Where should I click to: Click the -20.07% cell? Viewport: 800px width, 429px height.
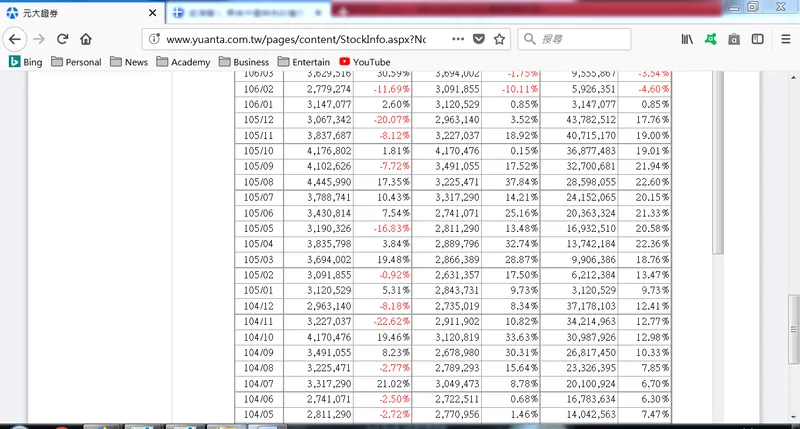pyautogui.click(x=391, y=120)
